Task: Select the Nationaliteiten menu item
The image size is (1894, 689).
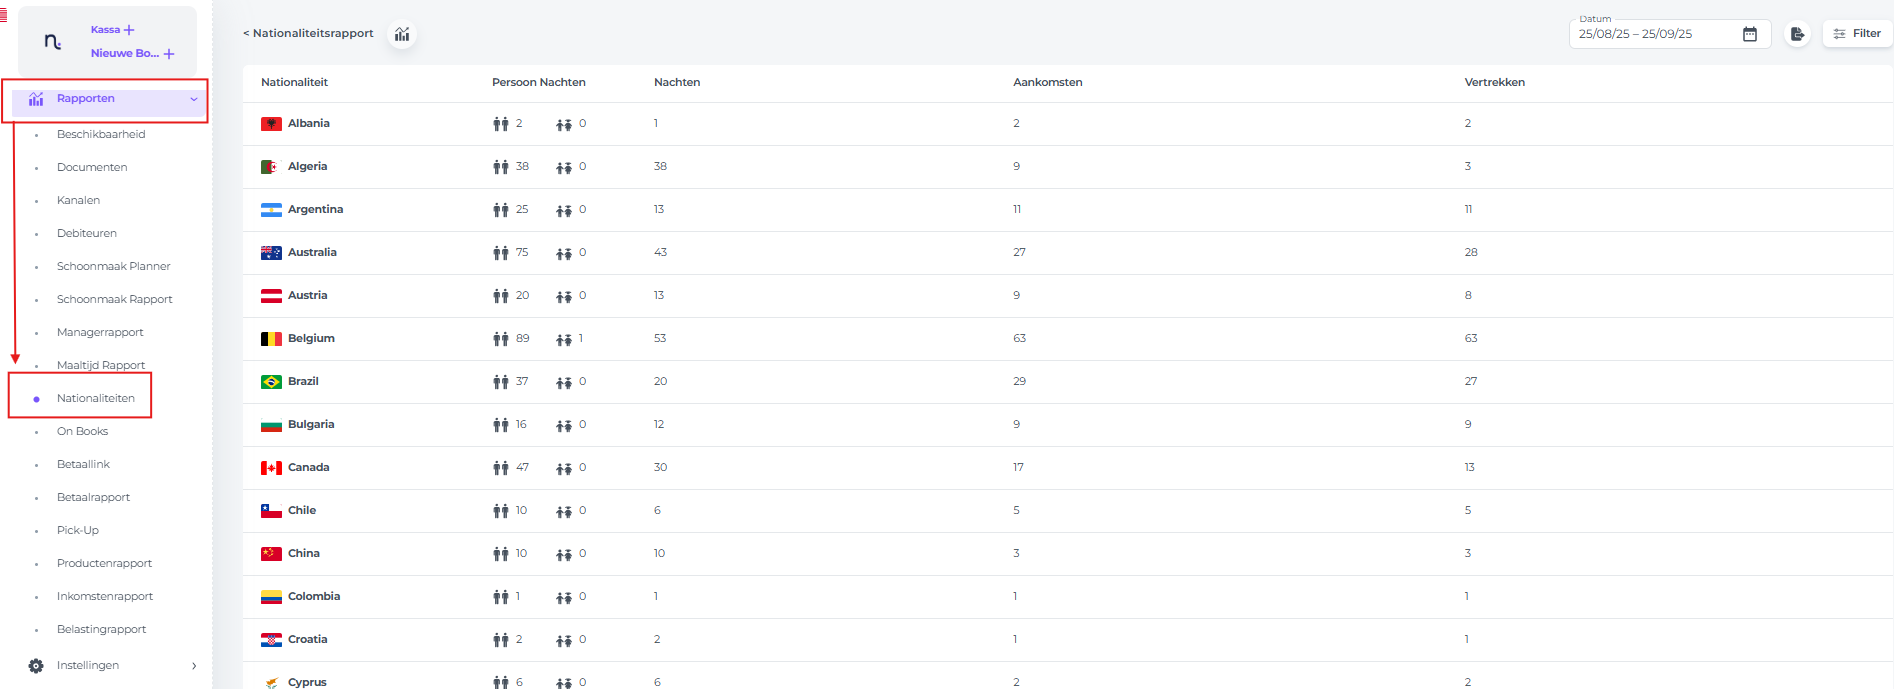Action: tap(95, 398)
